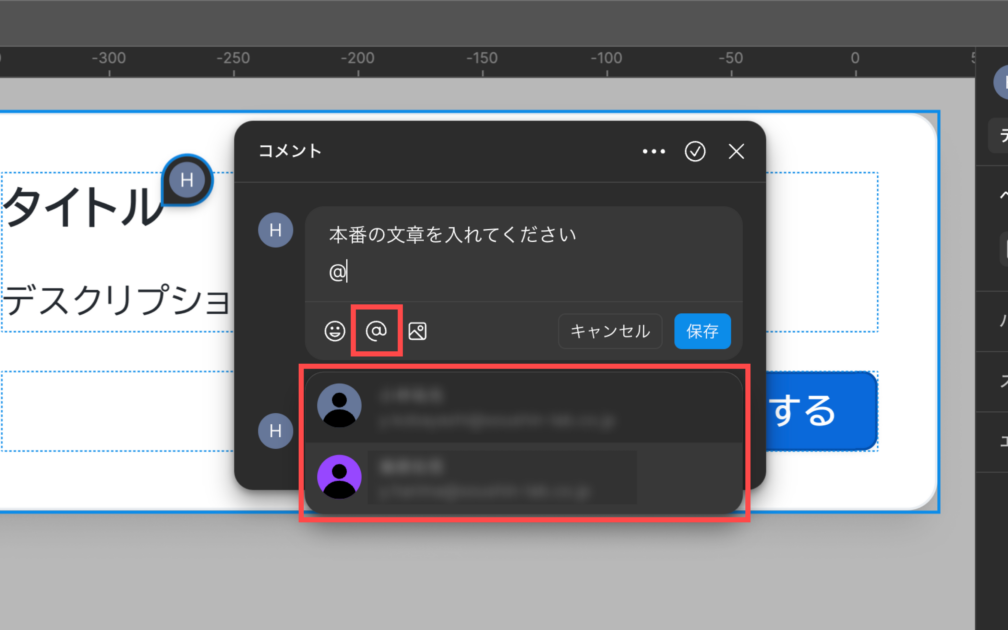Click the H avatar beside the comment text
The image size is (1008, 630).
(275, 230)
